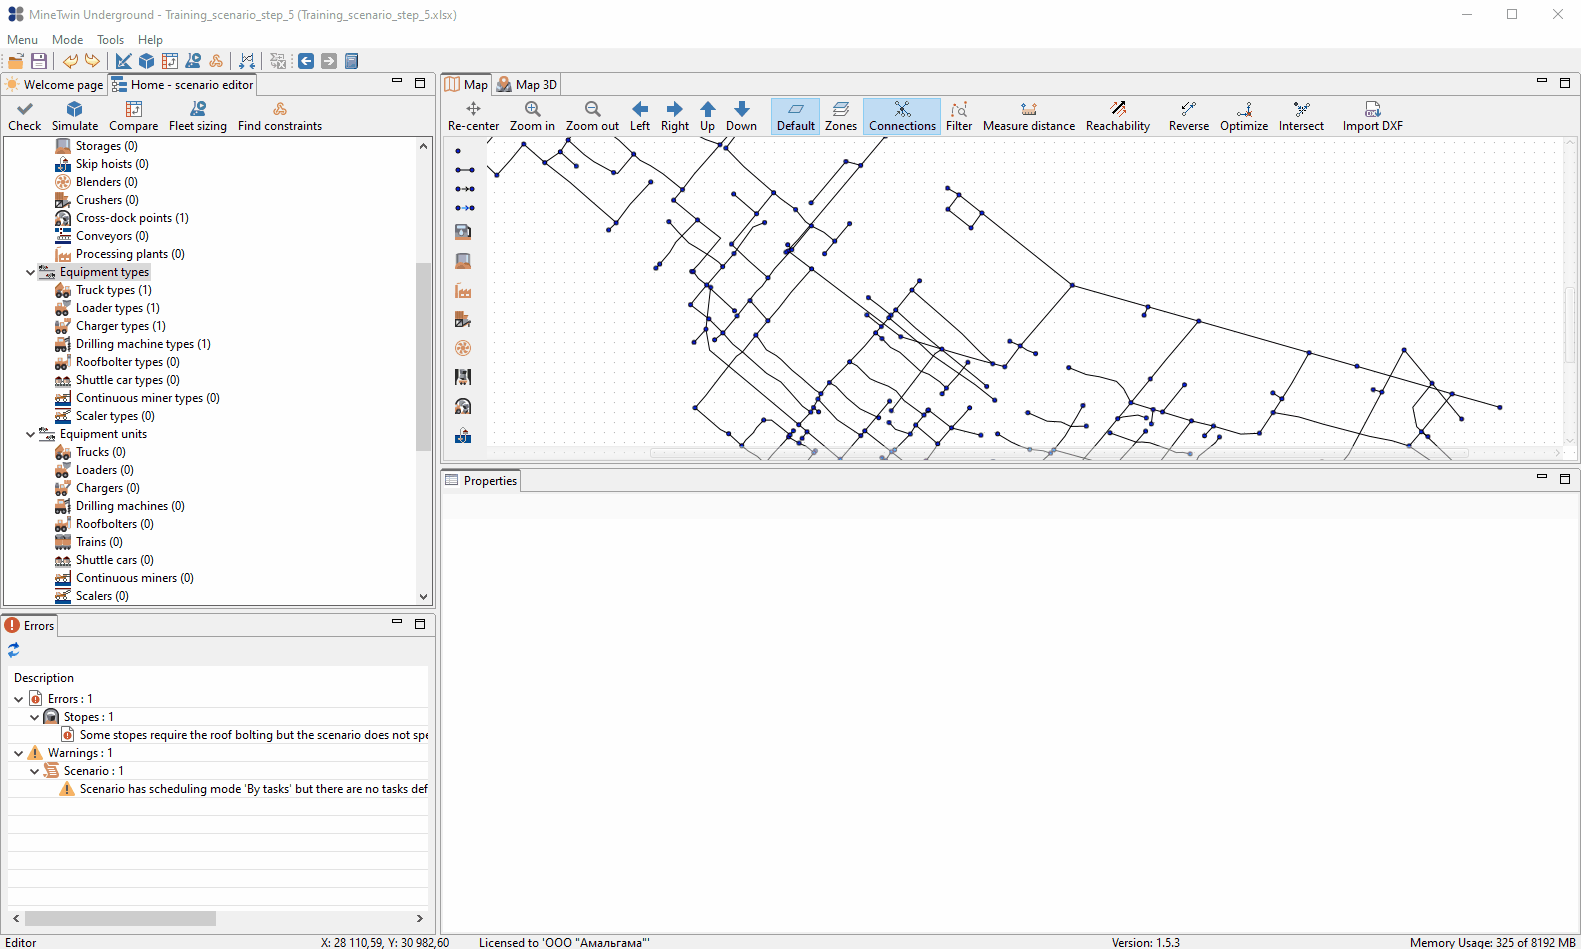Click the blue back arrow in top toolbar
The image size is (1581, 949).
point(306,61)
